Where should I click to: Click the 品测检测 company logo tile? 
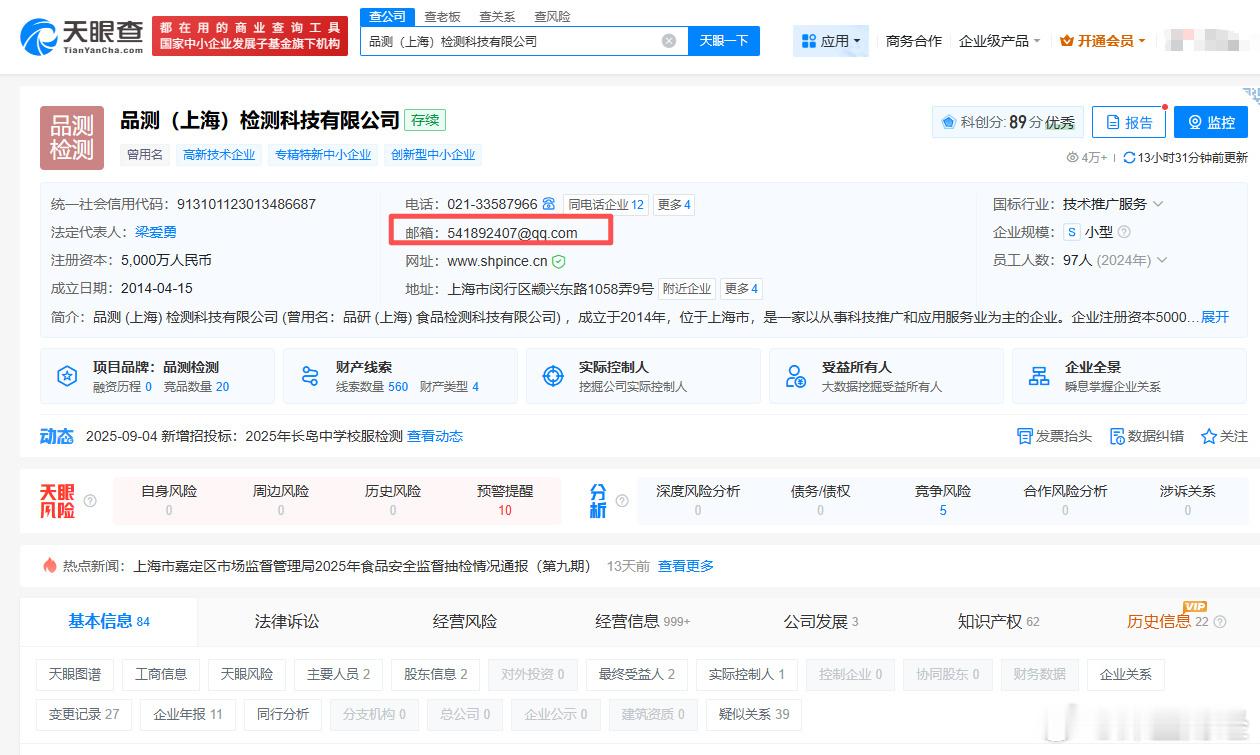pos(72,138)
